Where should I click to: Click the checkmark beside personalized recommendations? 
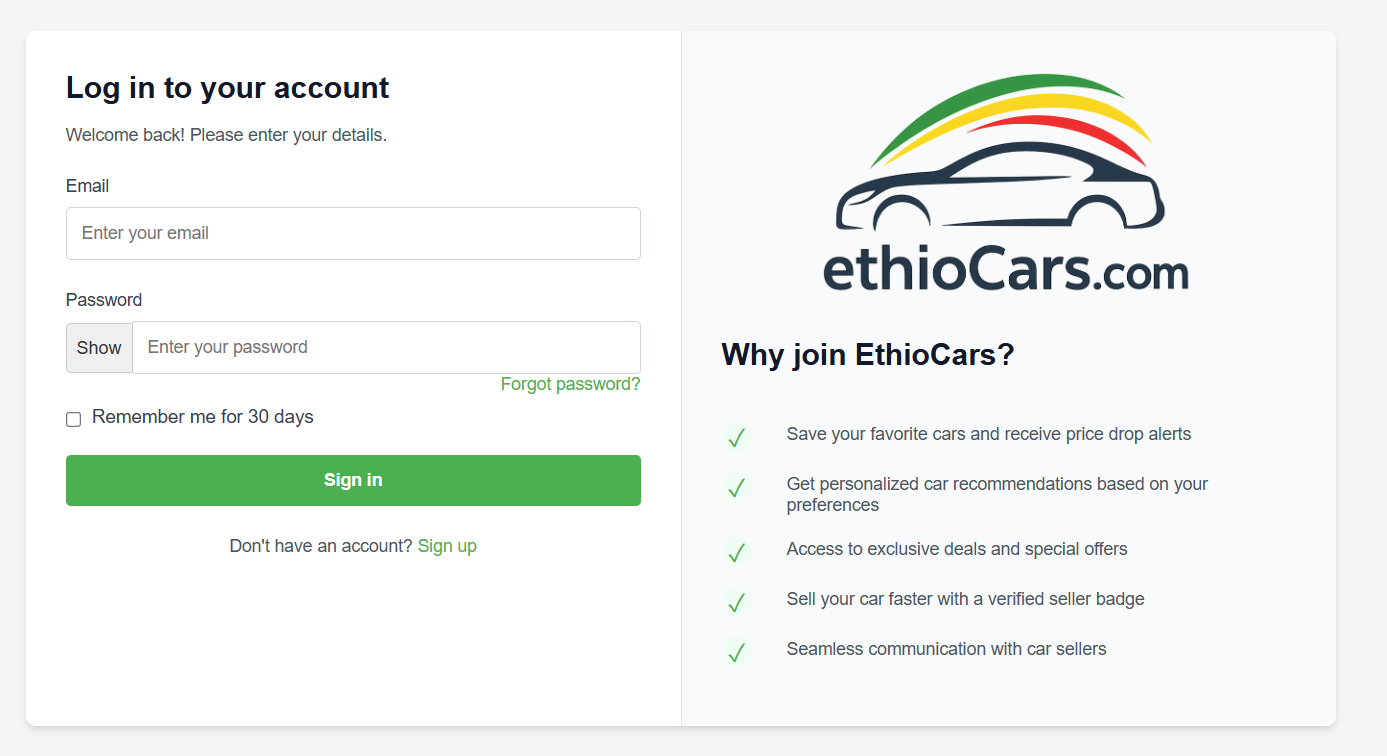click(737, 487)
